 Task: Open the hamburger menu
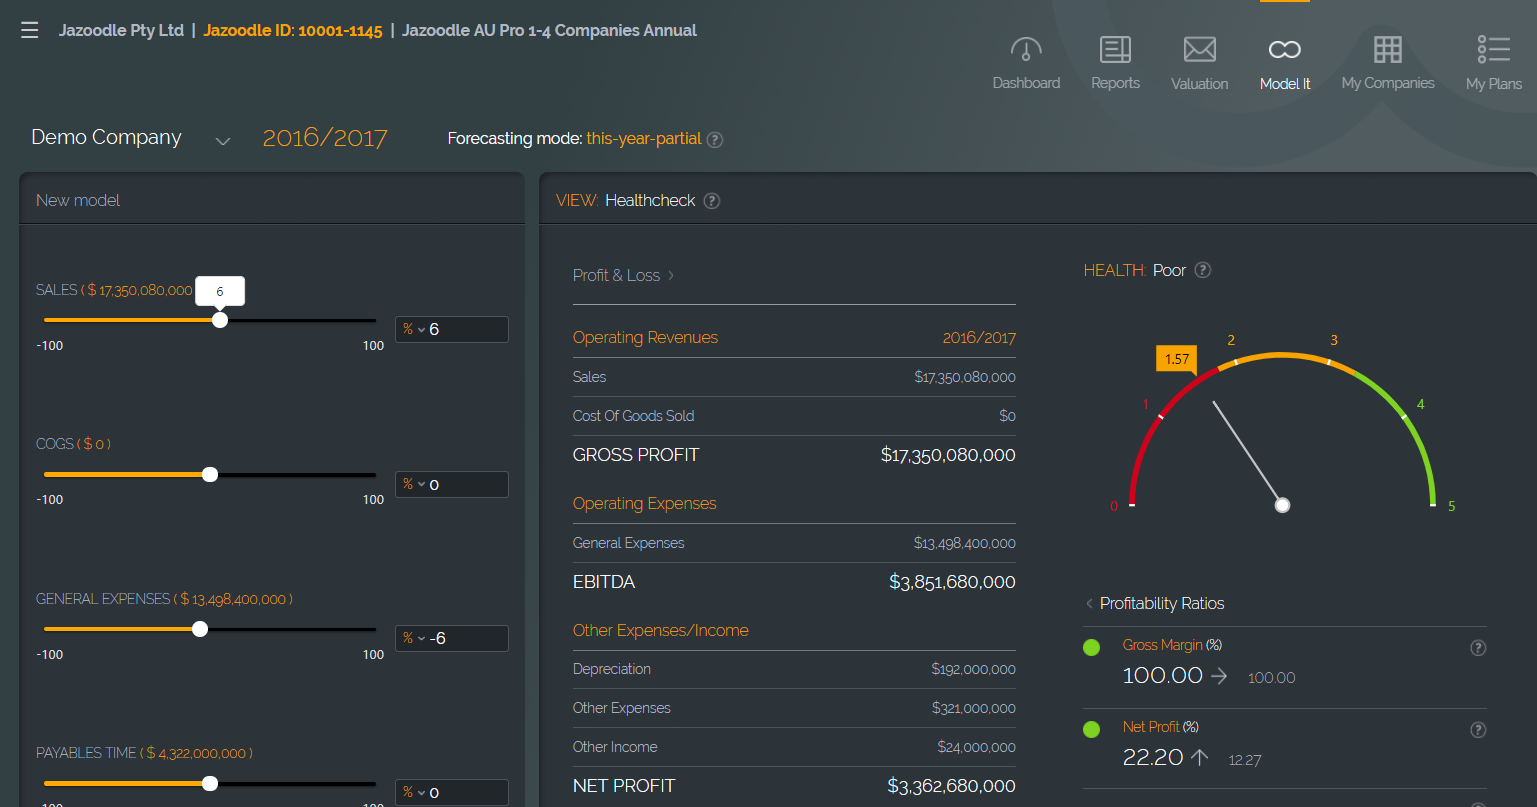point(30,30)
